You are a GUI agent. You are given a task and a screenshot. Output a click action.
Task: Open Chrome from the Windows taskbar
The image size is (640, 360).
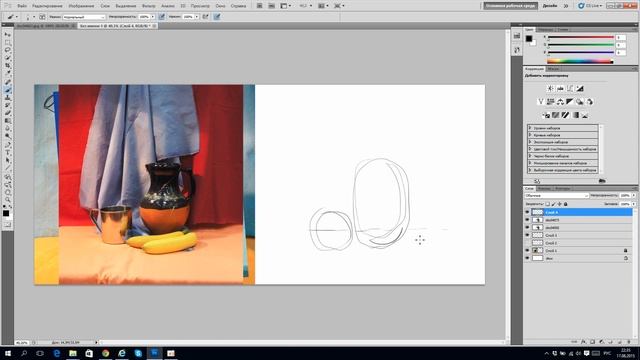105,353
